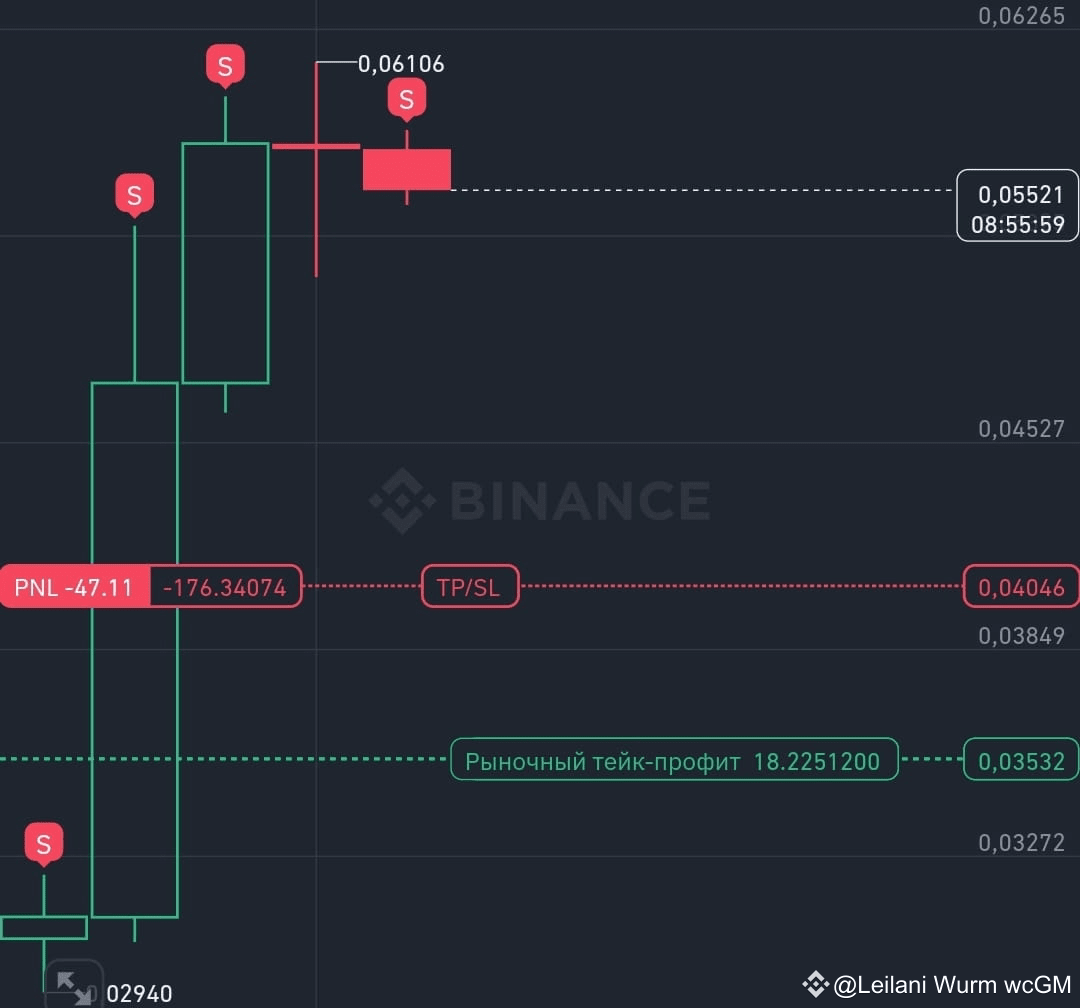Click the current price 0,05521 countdown box
1080x1008 pixels.
pos(1017,206)
